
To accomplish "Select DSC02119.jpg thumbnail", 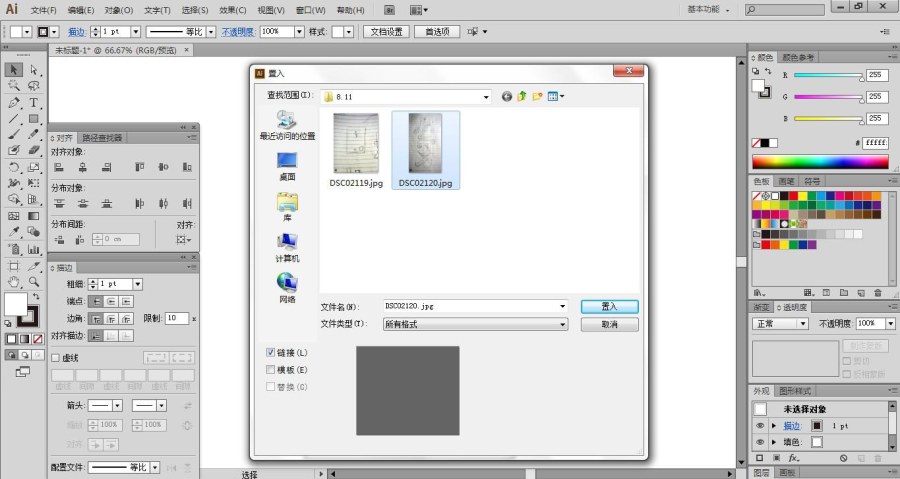I will pyautogui.click(x=356, y=151).
